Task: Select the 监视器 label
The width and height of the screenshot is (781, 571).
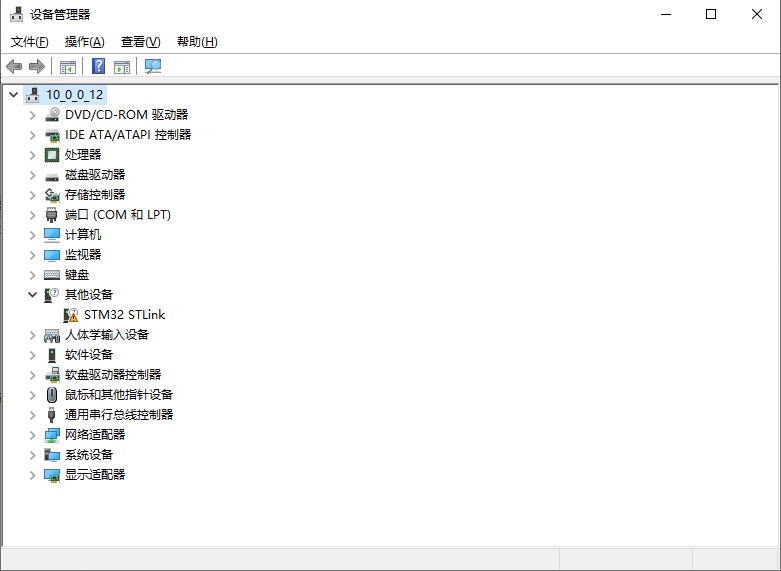Action: [83, 255]
